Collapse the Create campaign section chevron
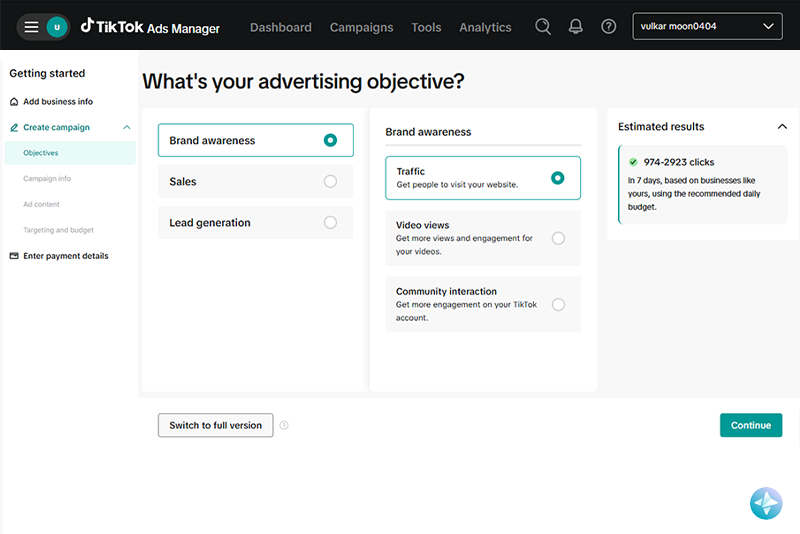The image size is (800, 534). click(x=127, y=128)
